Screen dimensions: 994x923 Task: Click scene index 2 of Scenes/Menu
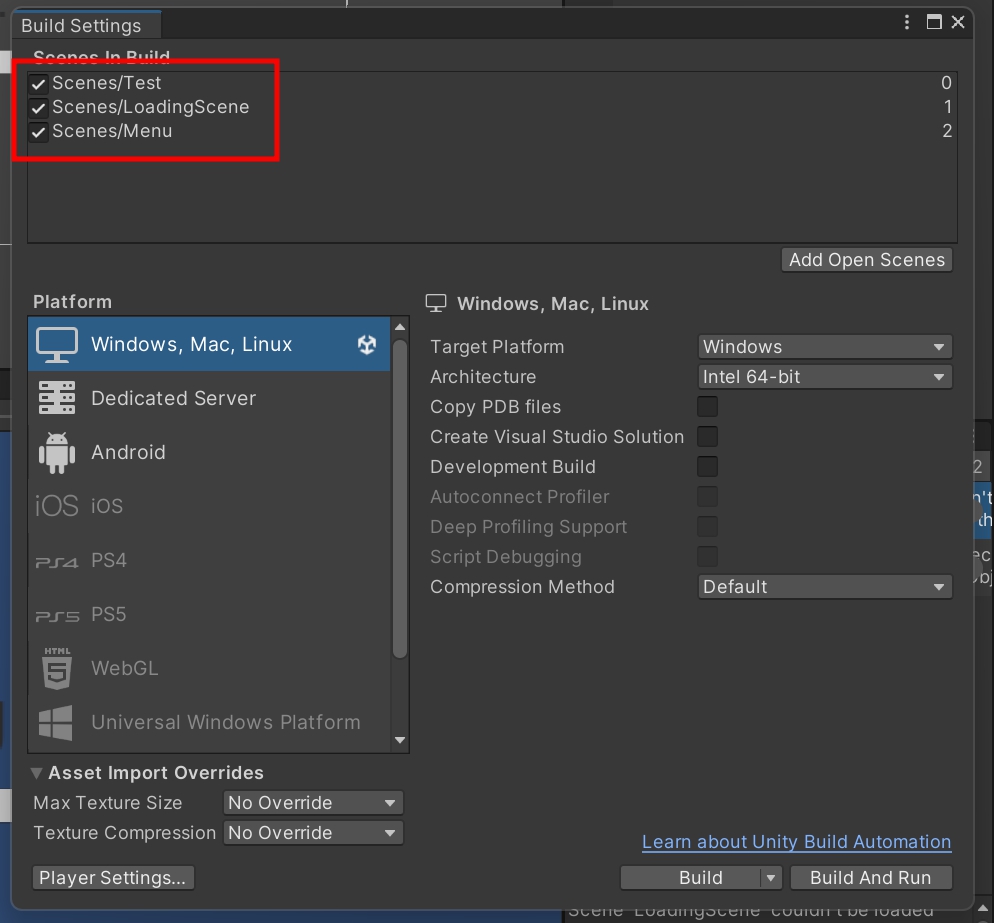pos(947,131)
